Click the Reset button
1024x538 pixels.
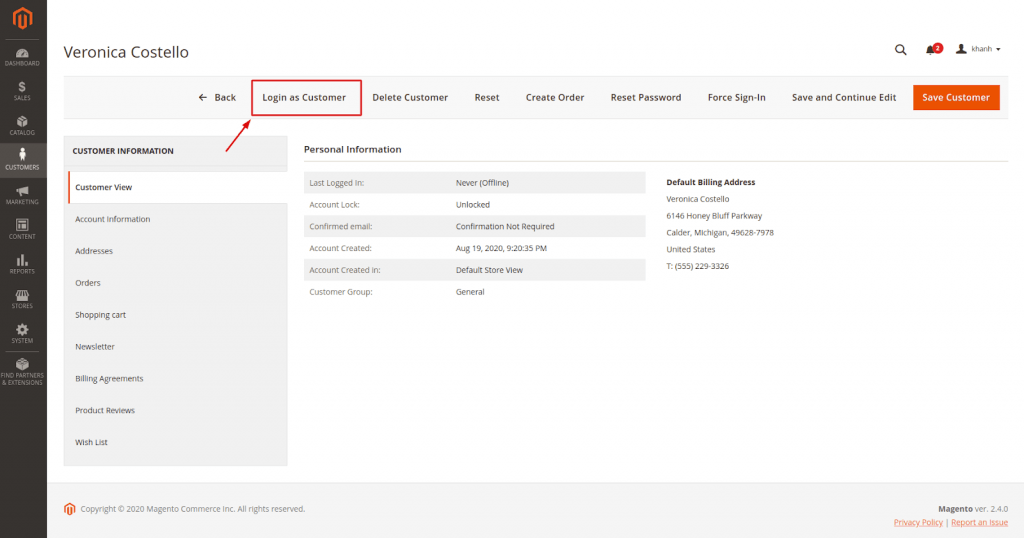tap(487, 97)
